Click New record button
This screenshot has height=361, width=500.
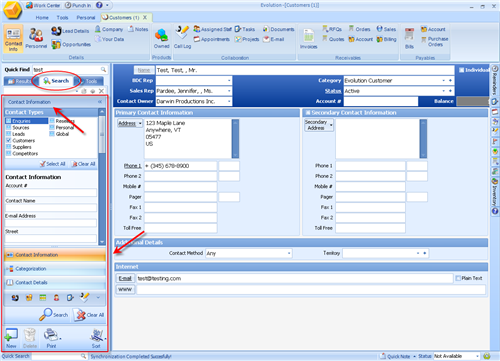(x=11, y=338)
